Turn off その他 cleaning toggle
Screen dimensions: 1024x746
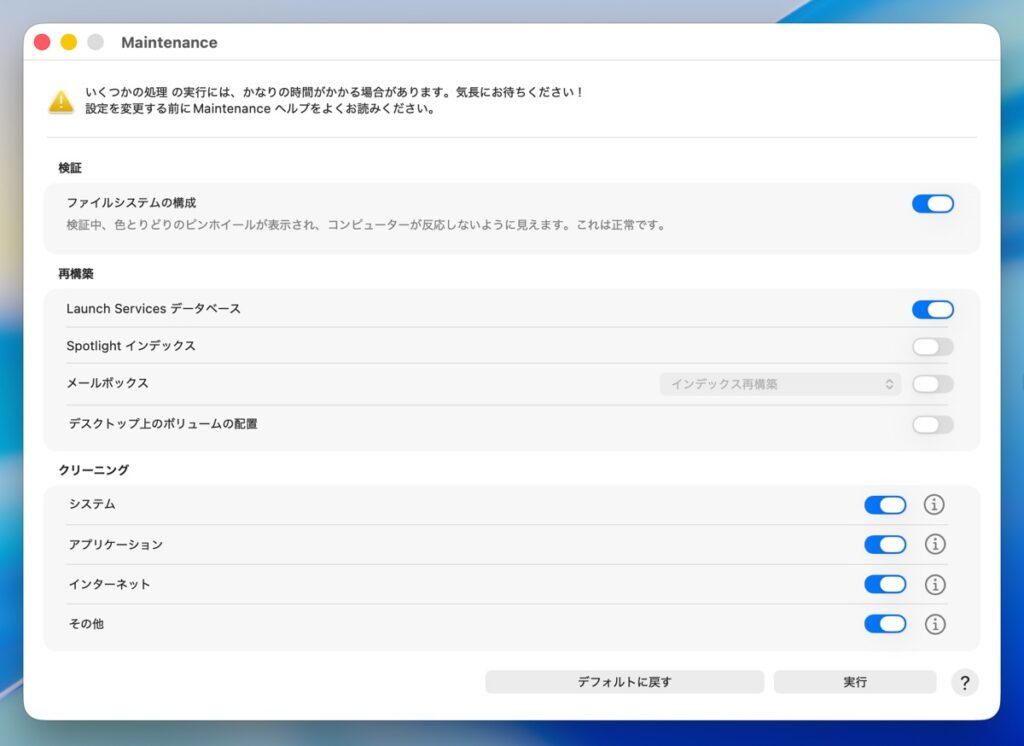(x=885, y=624)
